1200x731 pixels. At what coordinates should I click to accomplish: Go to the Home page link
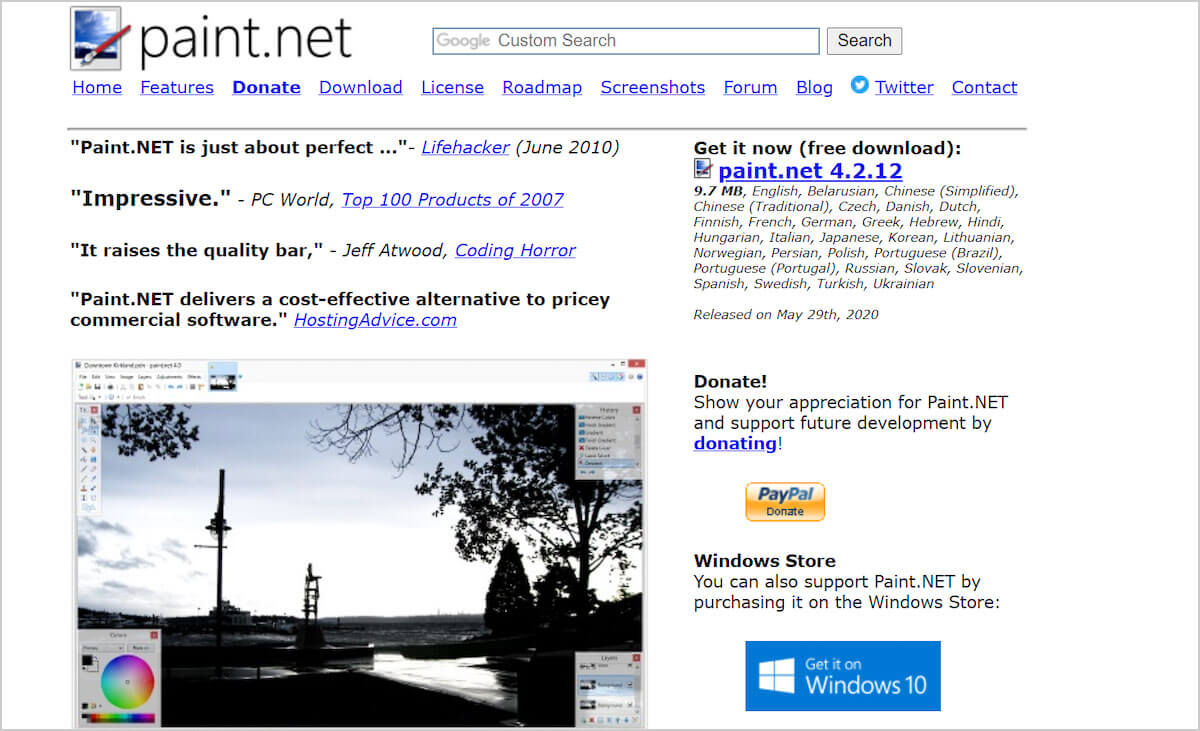97,87
